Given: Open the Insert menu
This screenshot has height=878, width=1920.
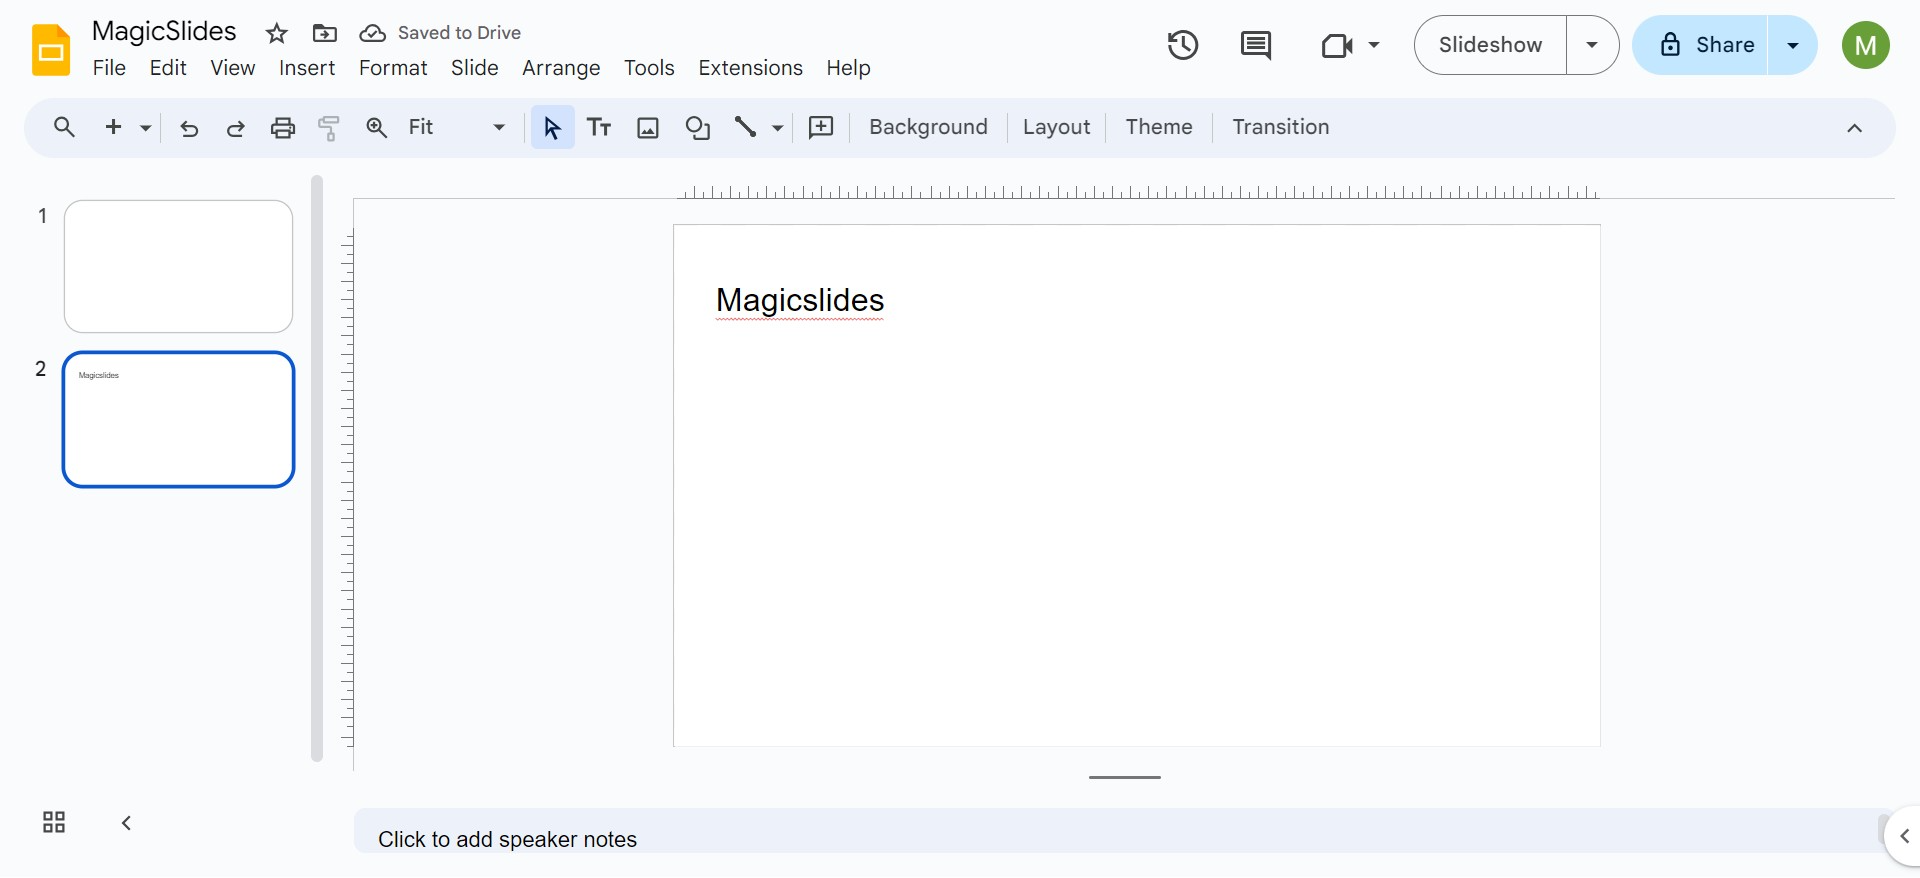Looking at the screenshot, I should 306,68.
